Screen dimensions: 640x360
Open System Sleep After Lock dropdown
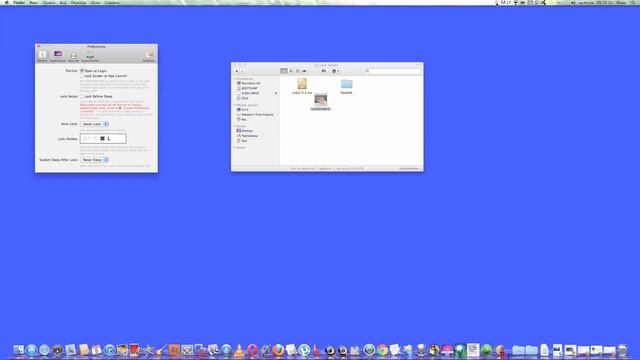coord(94,160)
